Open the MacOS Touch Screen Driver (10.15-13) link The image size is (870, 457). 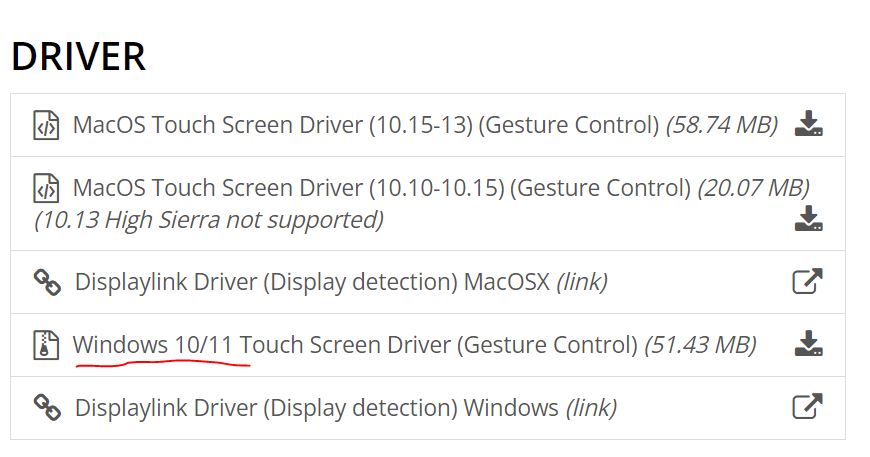(366, 125)
